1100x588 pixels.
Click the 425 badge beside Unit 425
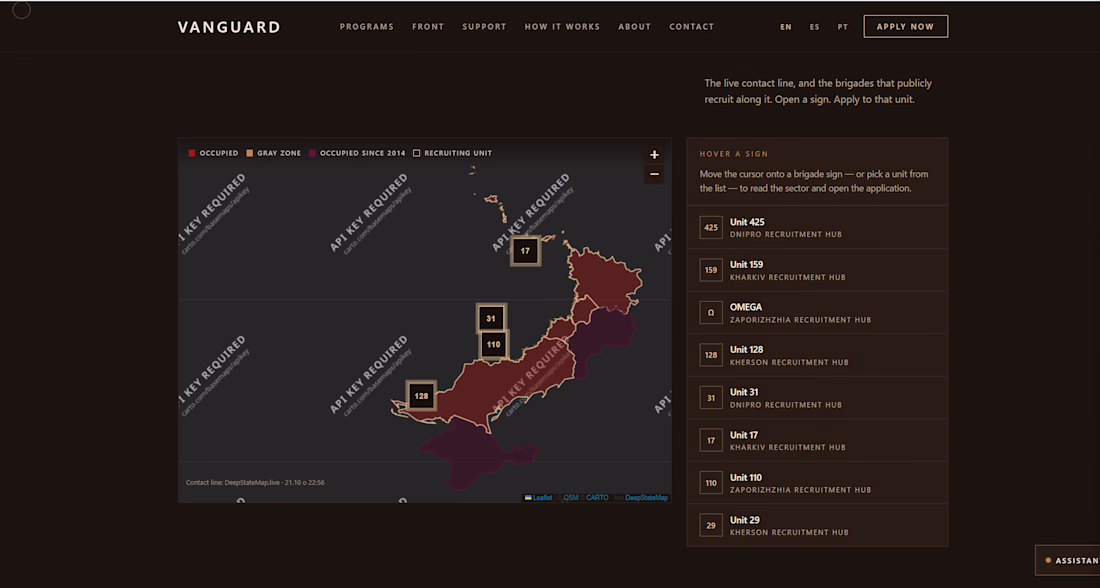point(711,227)
